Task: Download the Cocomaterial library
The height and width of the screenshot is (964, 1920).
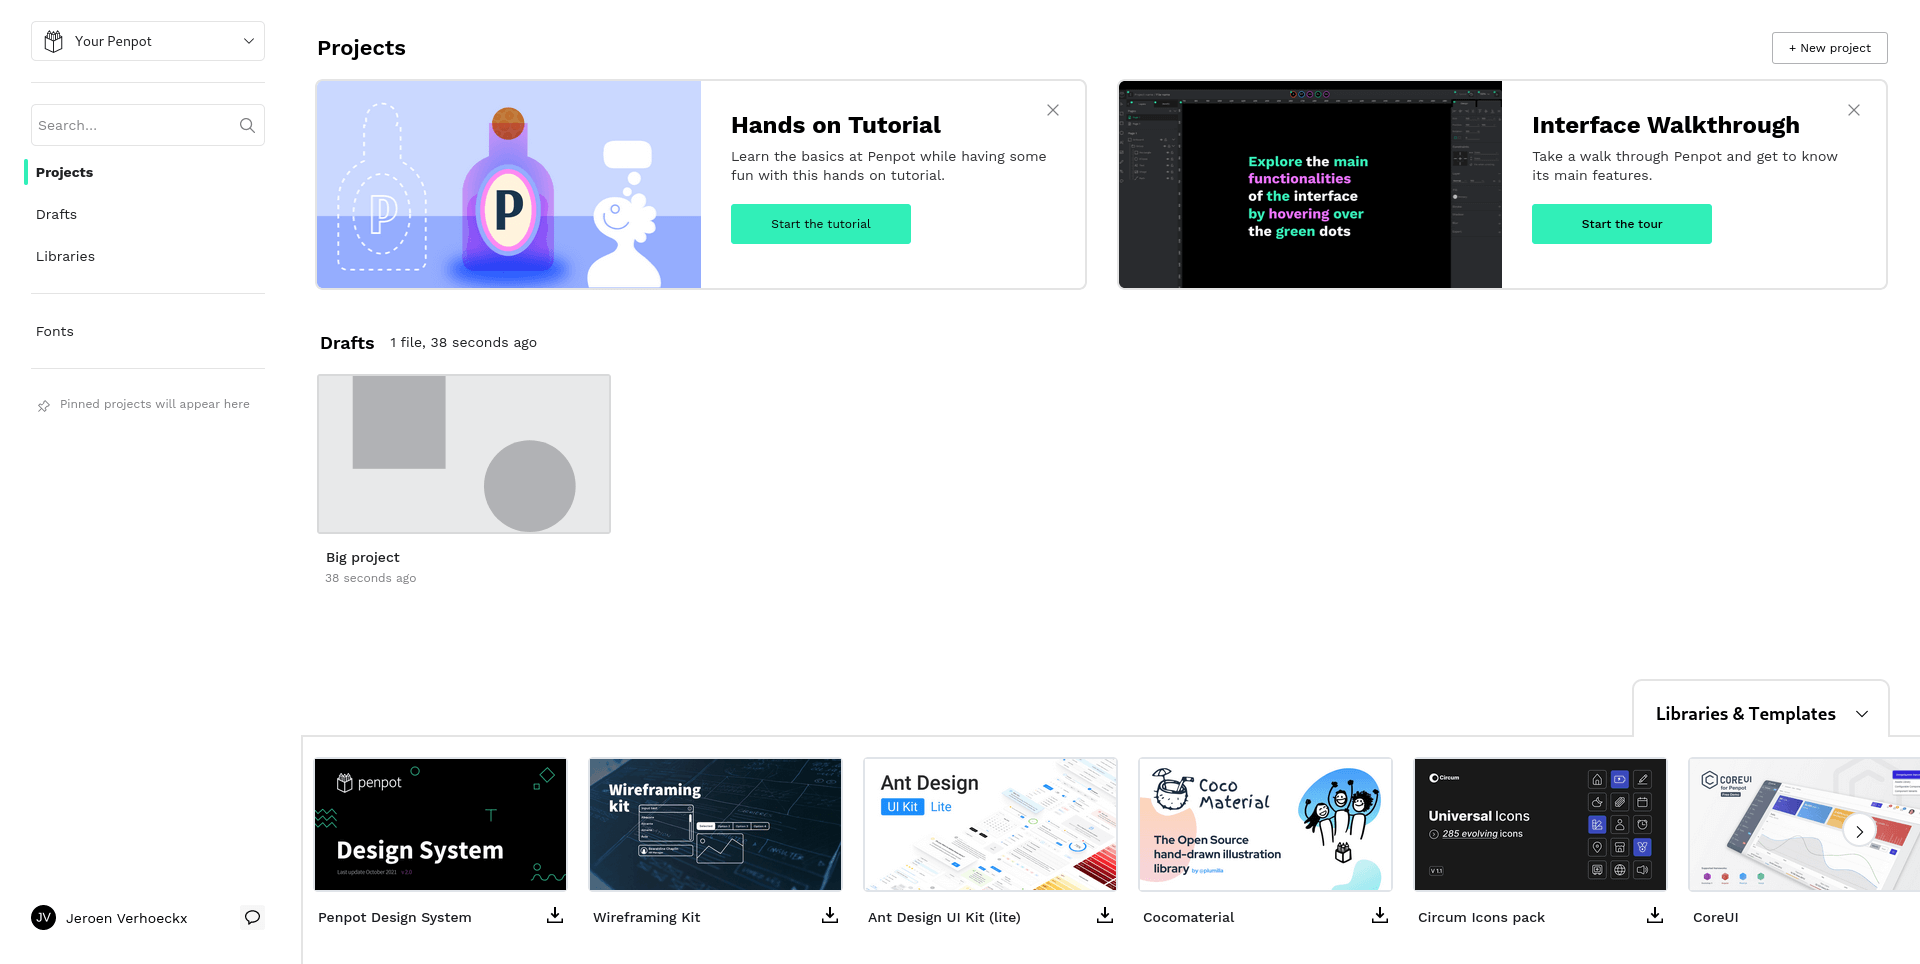Action: (x=1380, y=915)
